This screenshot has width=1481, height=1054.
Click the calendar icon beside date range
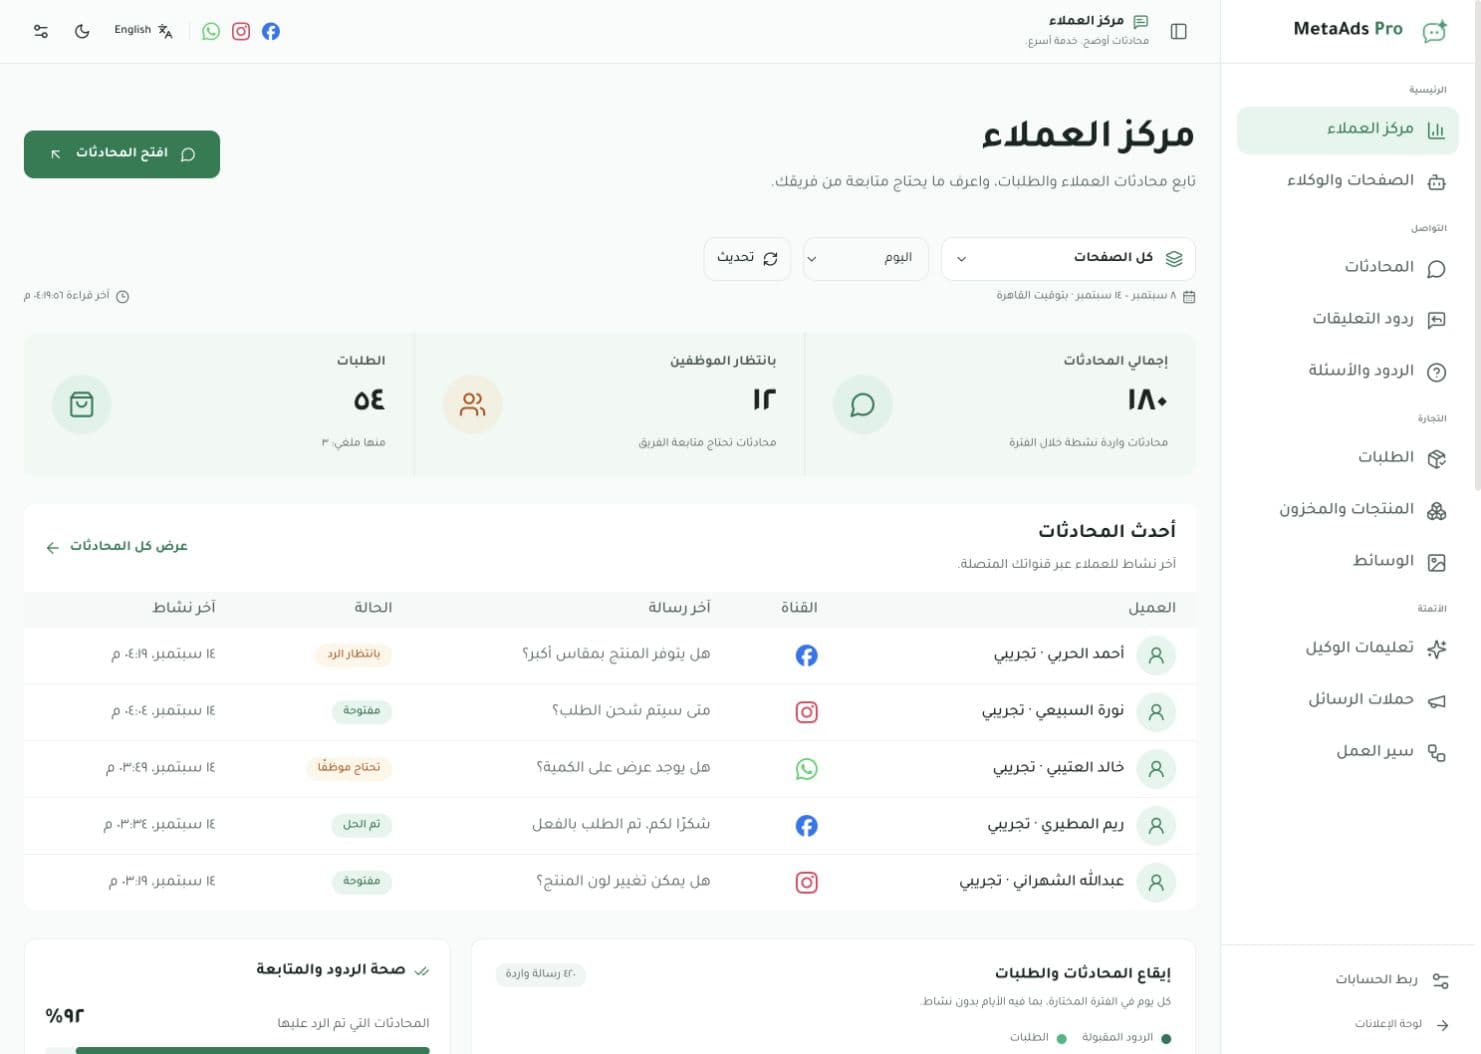(x=1188, y=296)
